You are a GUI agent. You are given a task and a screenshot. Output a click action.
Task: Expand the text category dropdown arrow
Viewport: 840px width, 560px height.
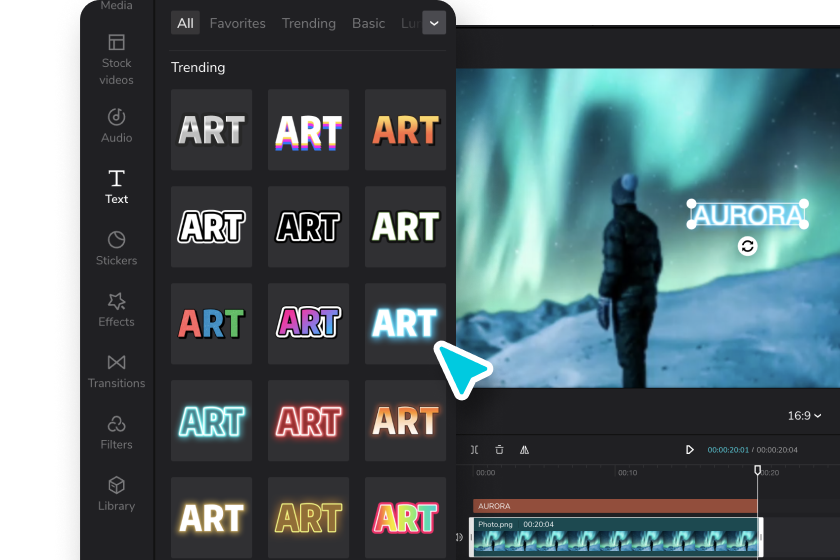[x=434, y=23]
